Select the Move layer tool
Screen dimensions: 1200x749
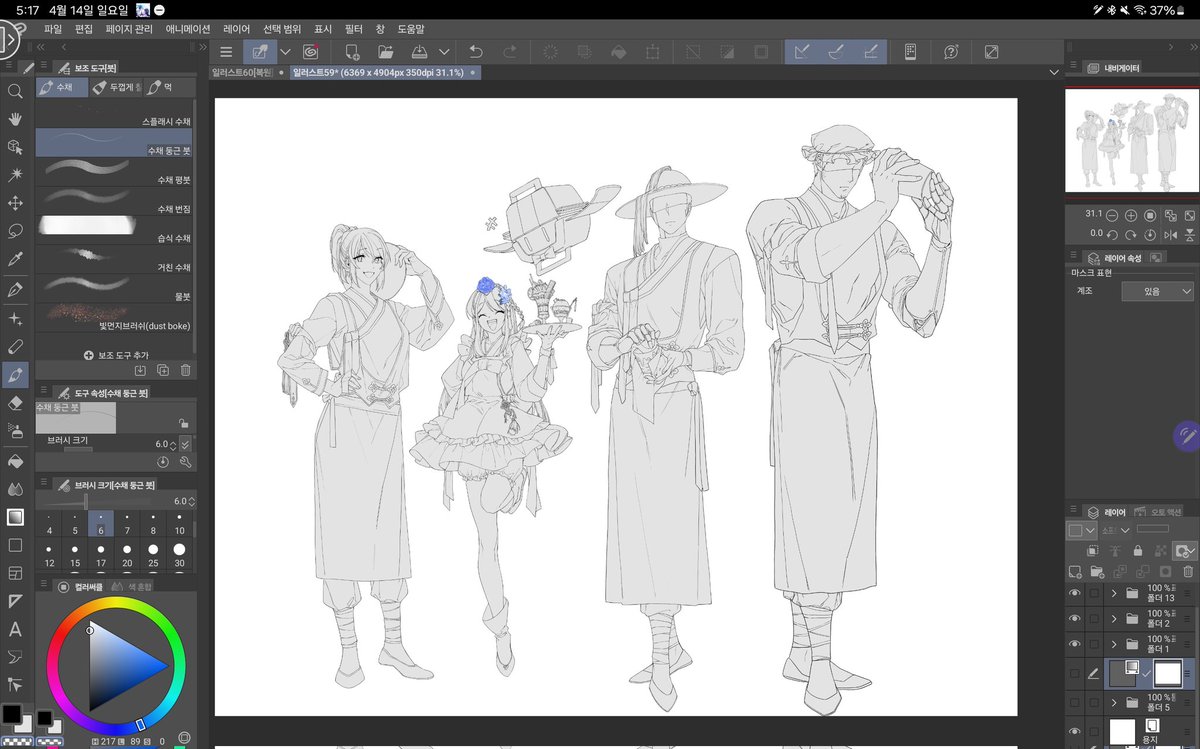click(15, 203)
